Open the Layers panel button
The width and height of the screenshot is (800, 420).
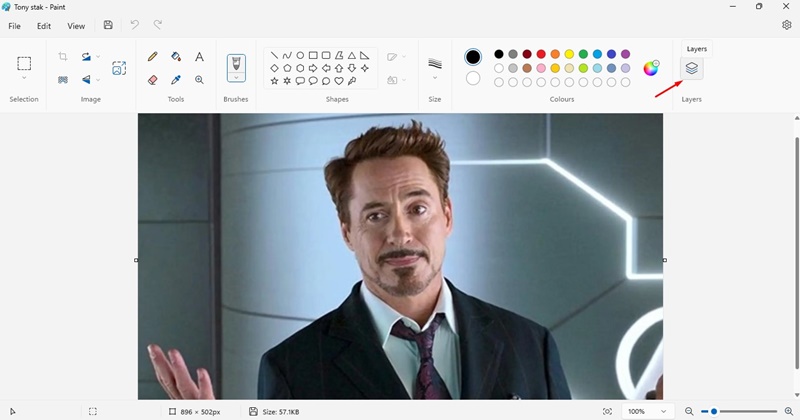pos(691,68)
